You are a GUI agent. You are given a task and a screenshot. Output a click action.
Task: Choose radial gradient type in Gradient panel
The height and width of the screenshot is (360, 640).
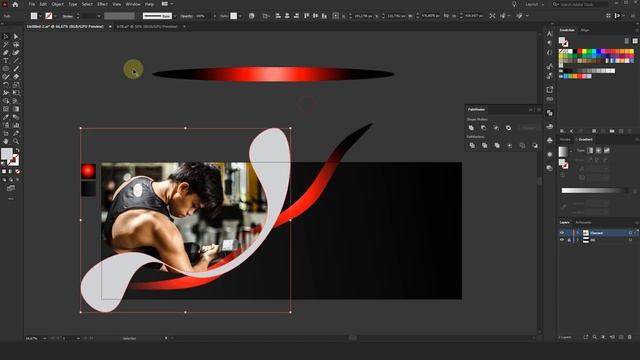pyautogui.click(x=598, y=151)
